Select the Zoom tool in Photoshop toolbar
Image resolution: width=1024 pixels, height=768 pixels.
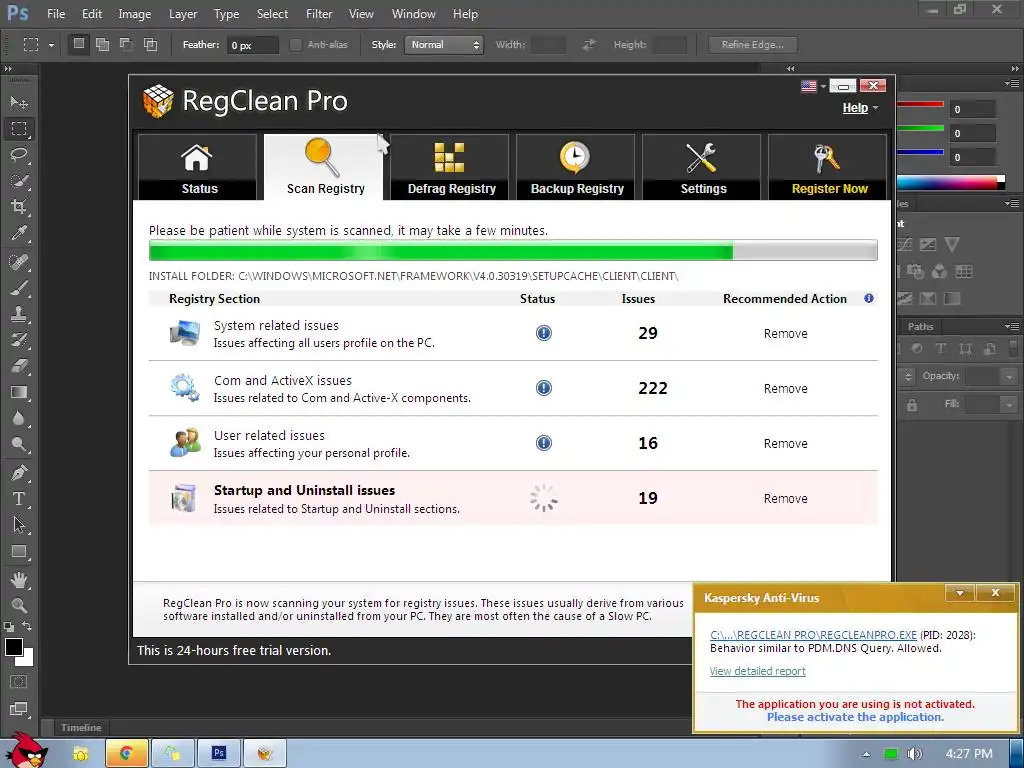[19, 605]
